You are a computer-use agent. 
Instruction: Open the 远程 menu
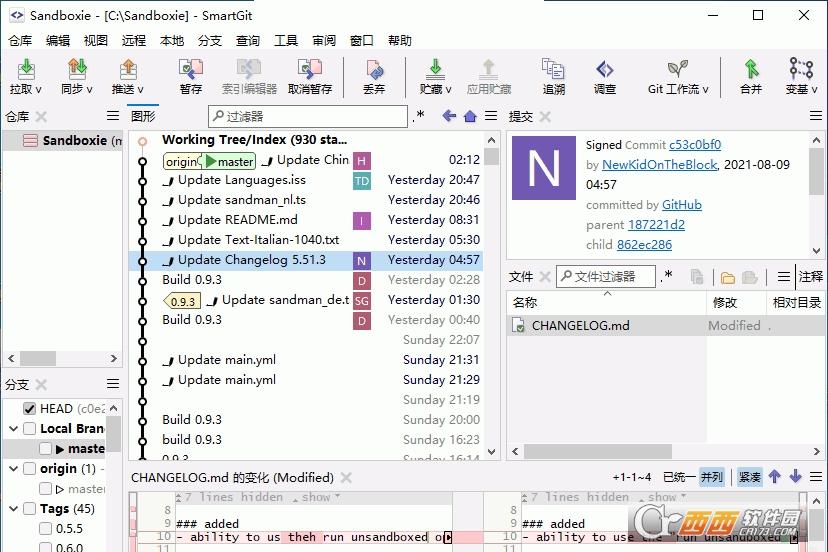(134, 41)
